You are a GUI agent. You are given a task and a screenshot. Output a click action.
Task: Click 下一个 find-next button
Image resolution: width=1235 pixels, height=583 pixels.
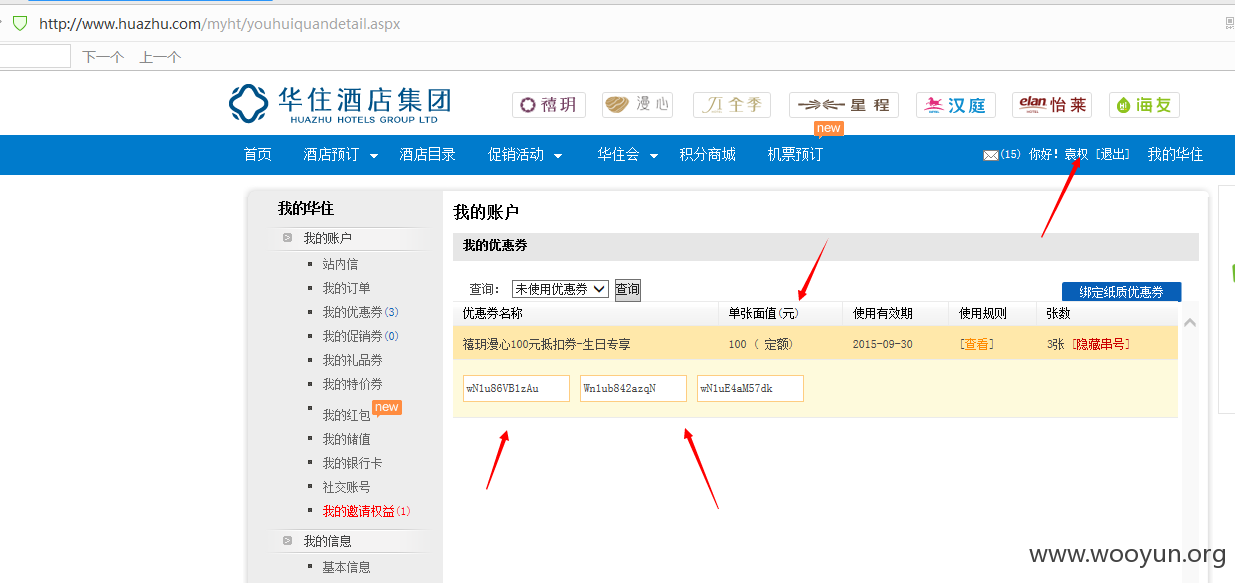[103, 57]
